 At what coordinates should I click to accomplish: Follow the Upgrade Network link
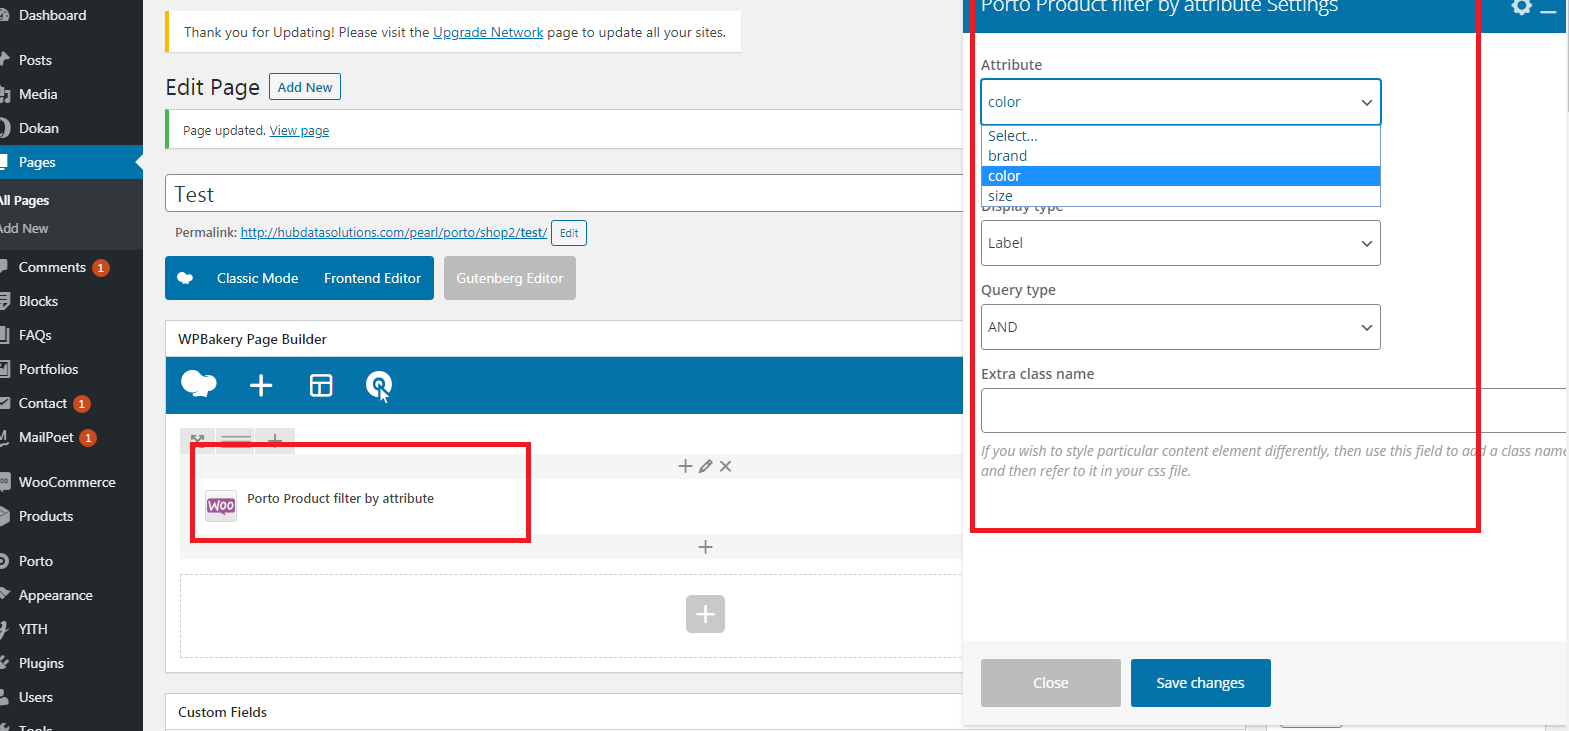pyautogui.click(x=488, y=32)
